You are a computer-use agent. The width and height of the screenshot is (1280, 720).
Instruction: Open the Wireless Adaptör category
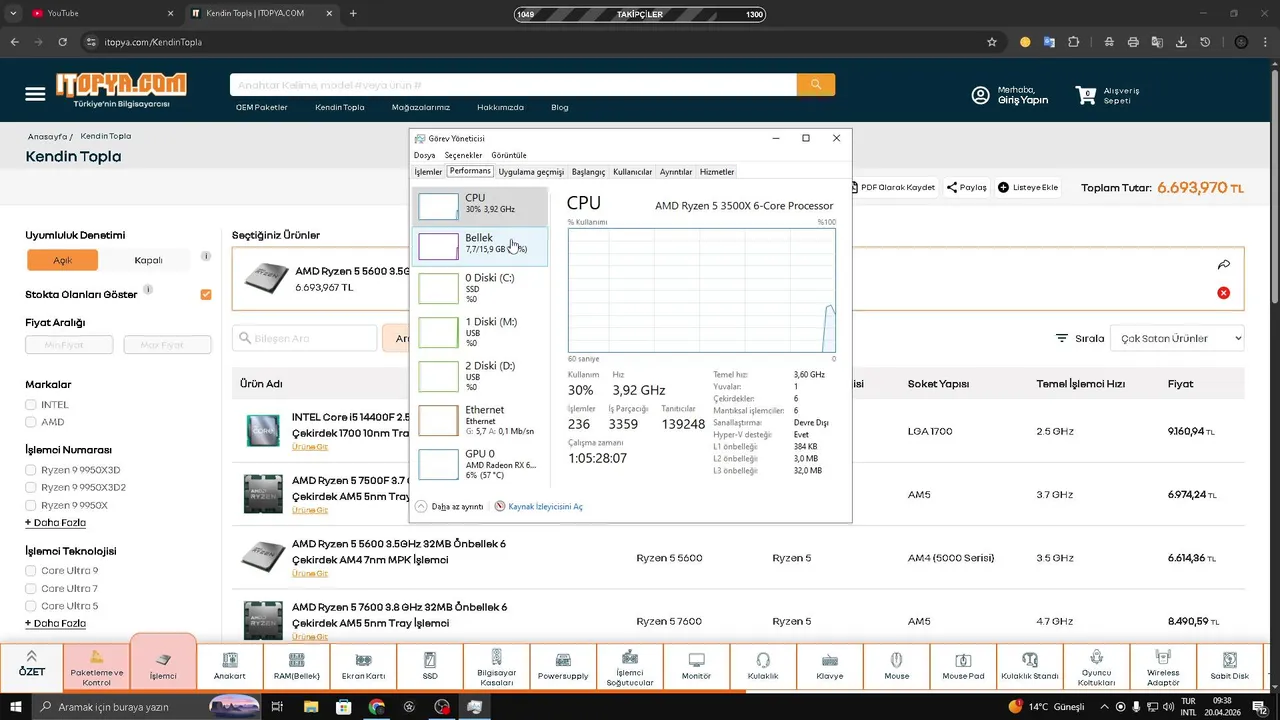[1163, 667]
